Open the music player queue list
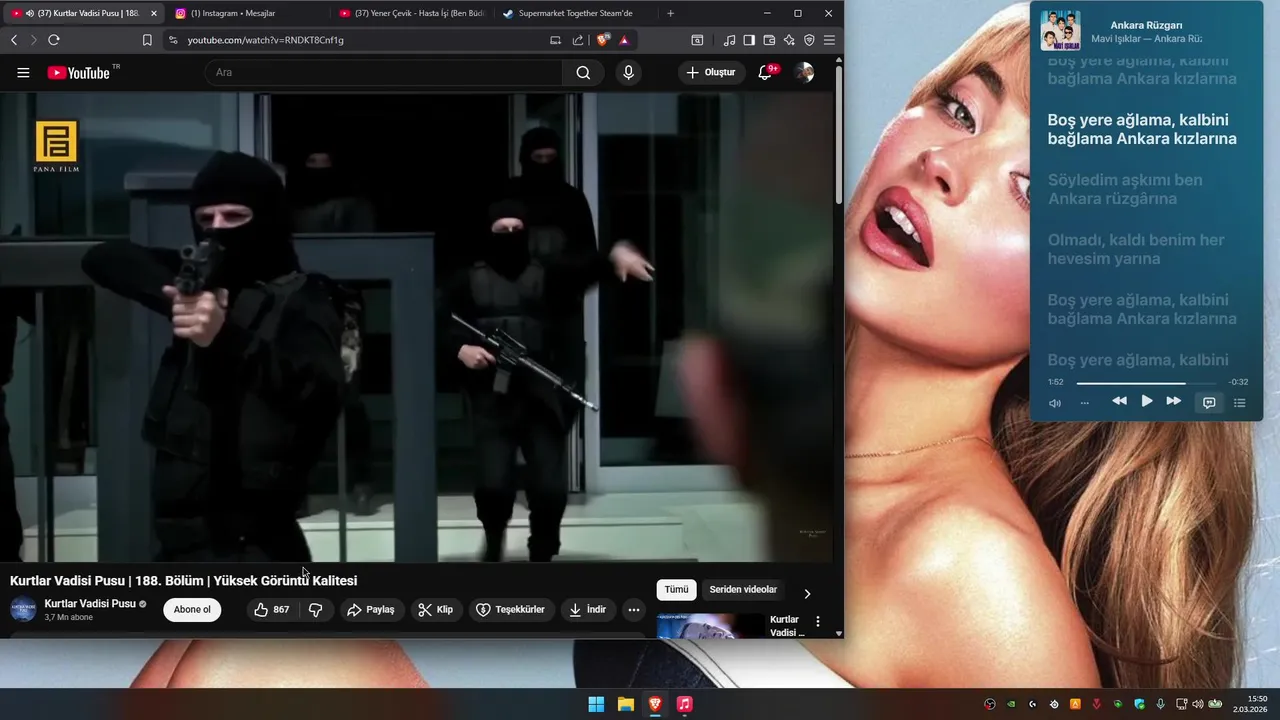The width and height of the screenshot is (1280, 720). coord(1240,403)
